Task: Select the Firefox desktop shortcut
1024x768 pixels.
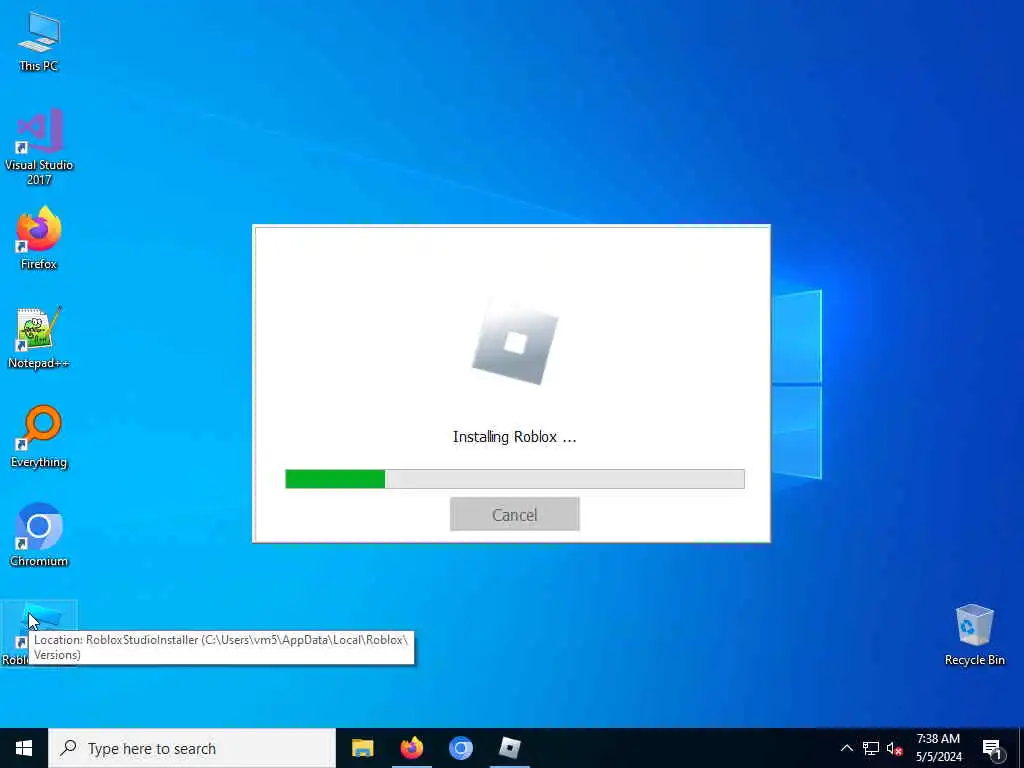Action: click(39, 238)
